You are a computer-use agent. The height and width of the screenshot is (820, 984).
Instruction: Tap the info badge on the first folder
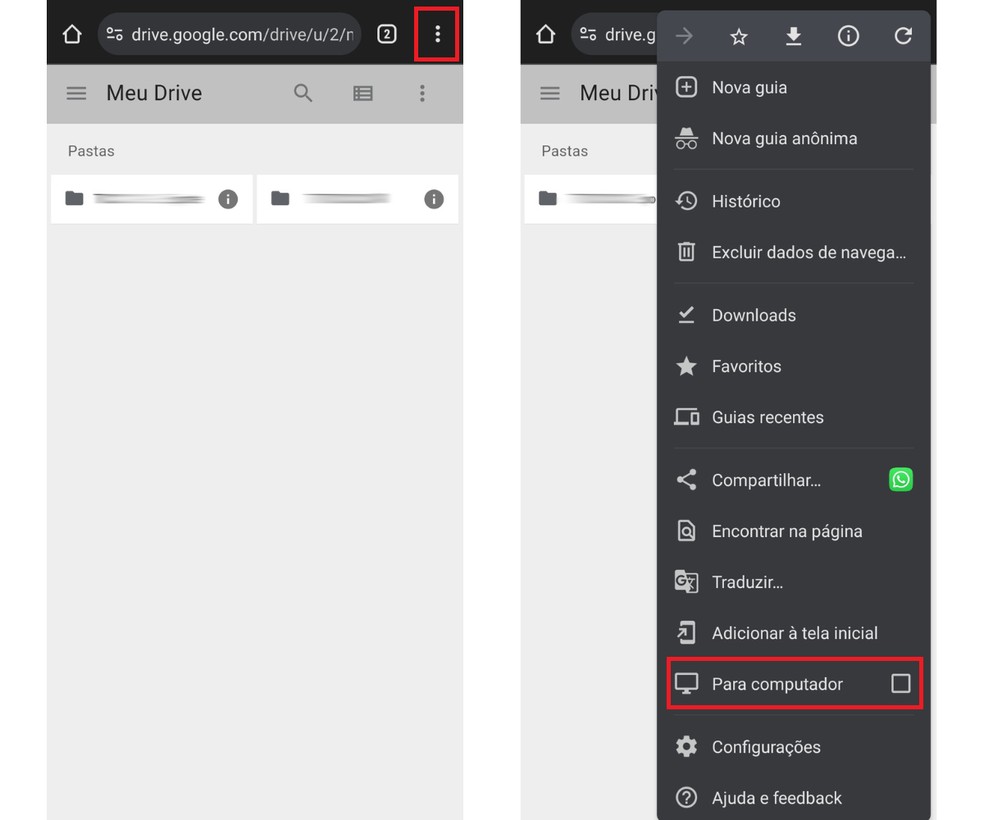pyautogui.click(x=228, y=199)
